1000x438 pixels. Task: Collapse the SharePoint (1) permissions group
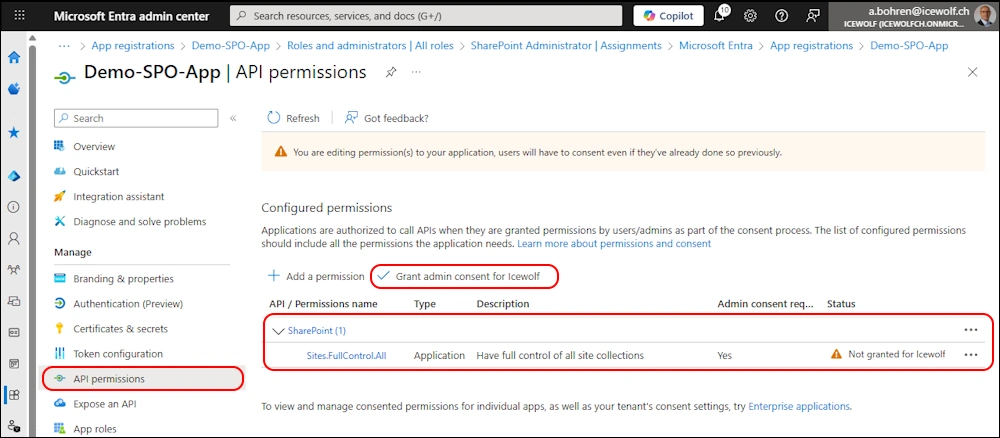point(278,330)
